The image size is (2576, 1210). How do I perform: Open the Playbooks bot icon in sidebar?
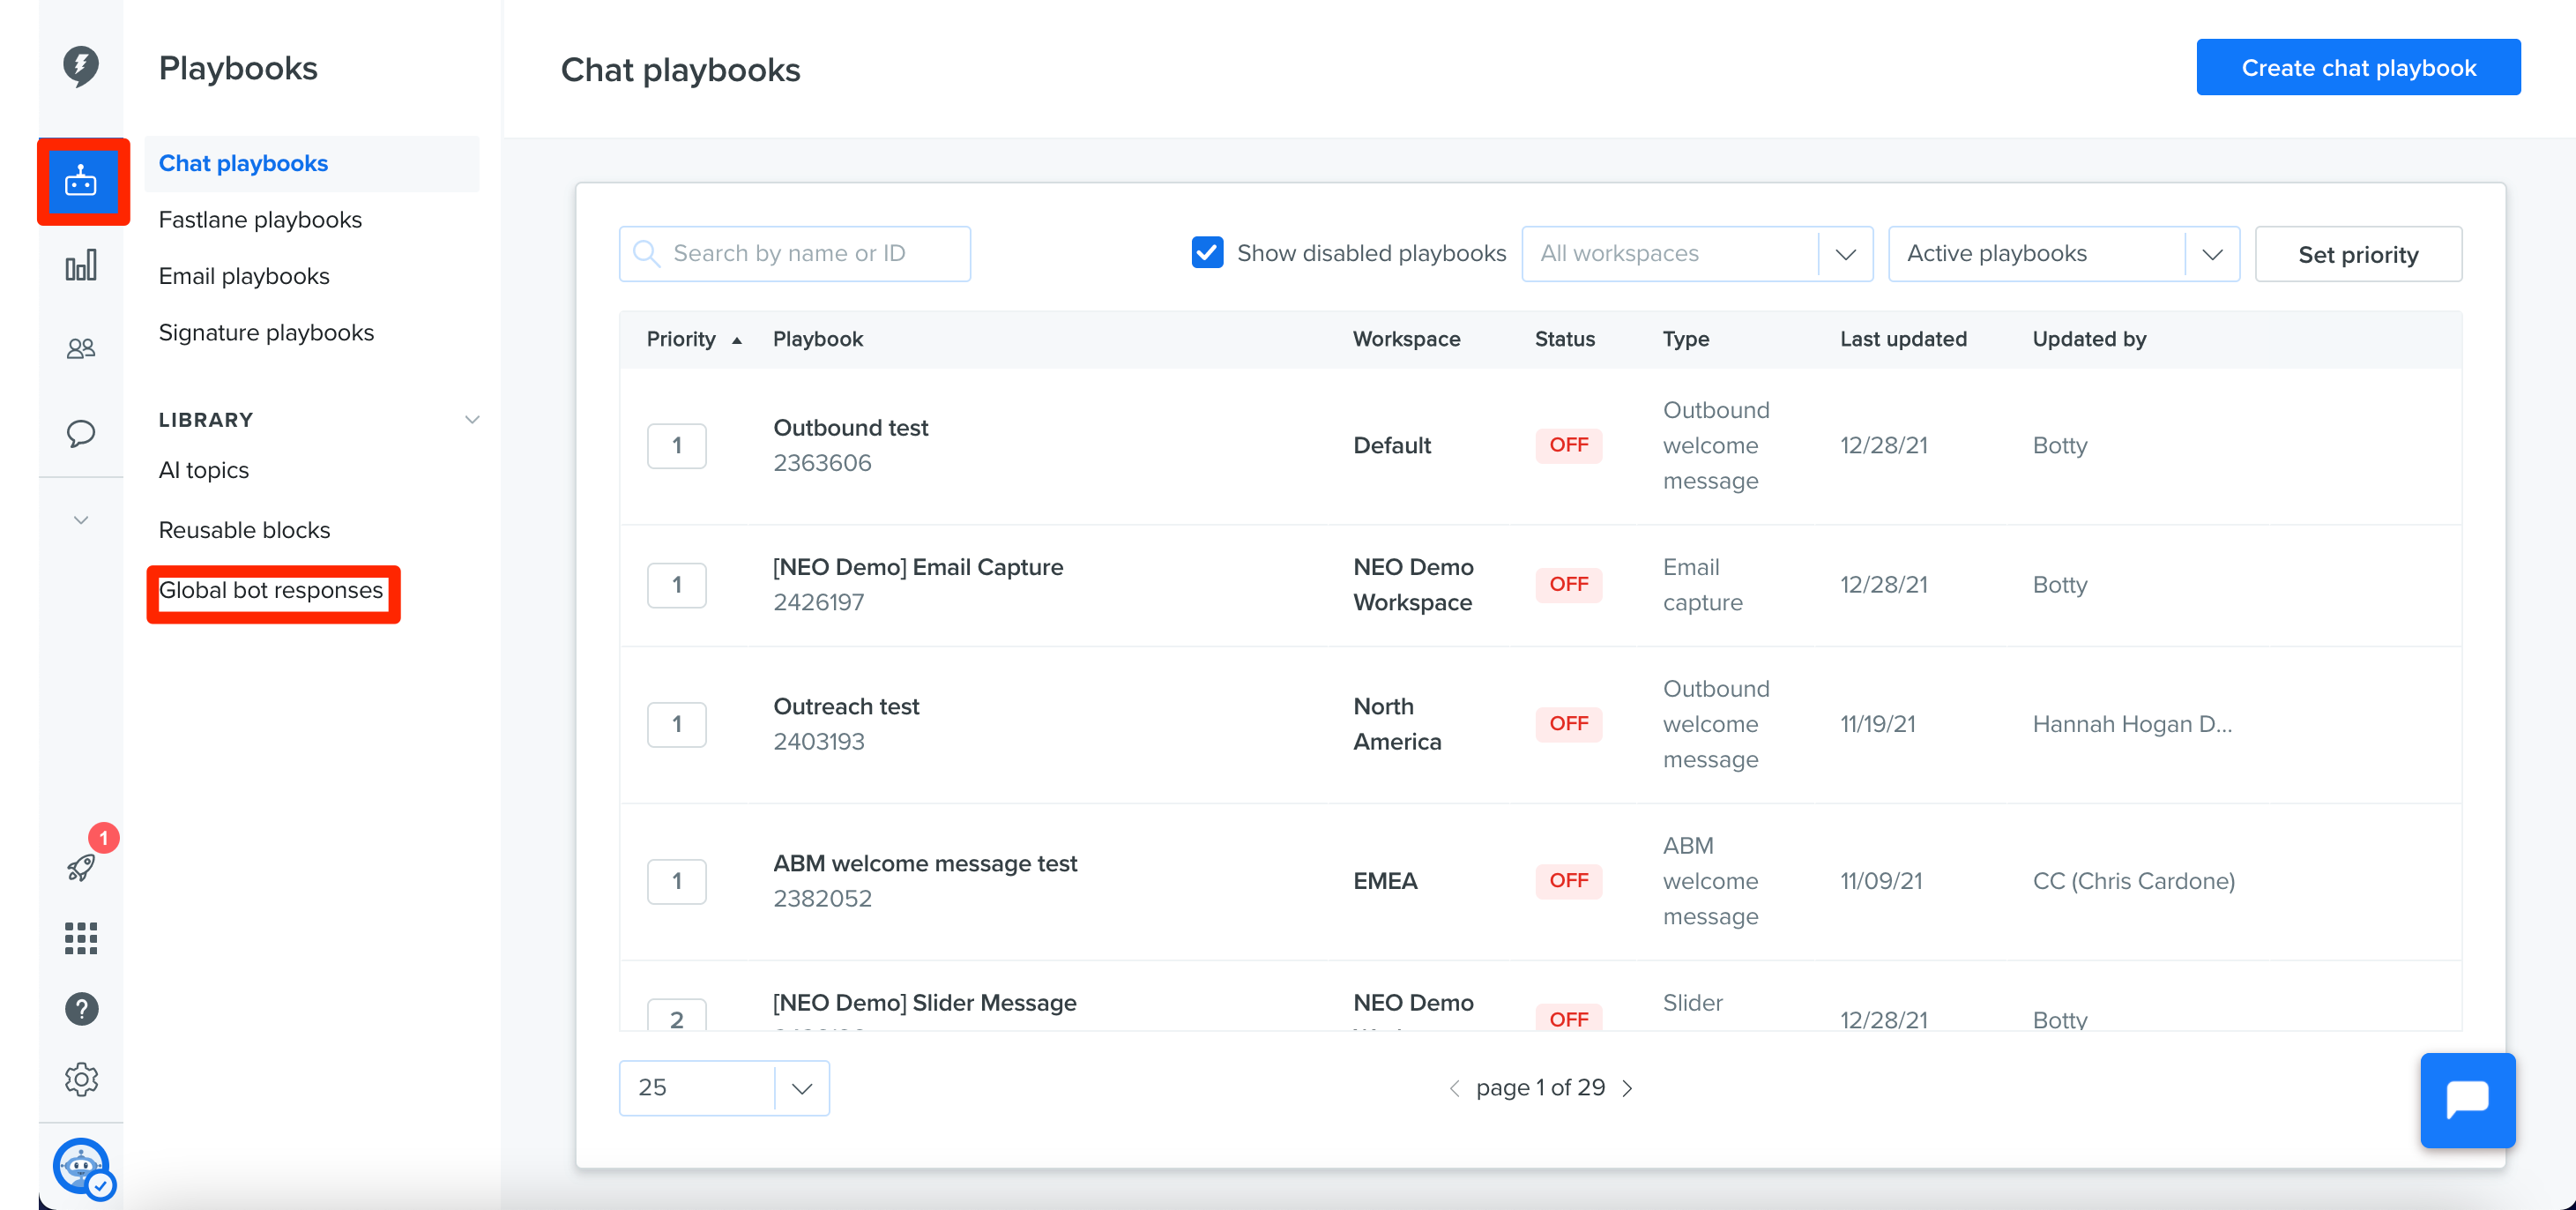tap(81, 181)
